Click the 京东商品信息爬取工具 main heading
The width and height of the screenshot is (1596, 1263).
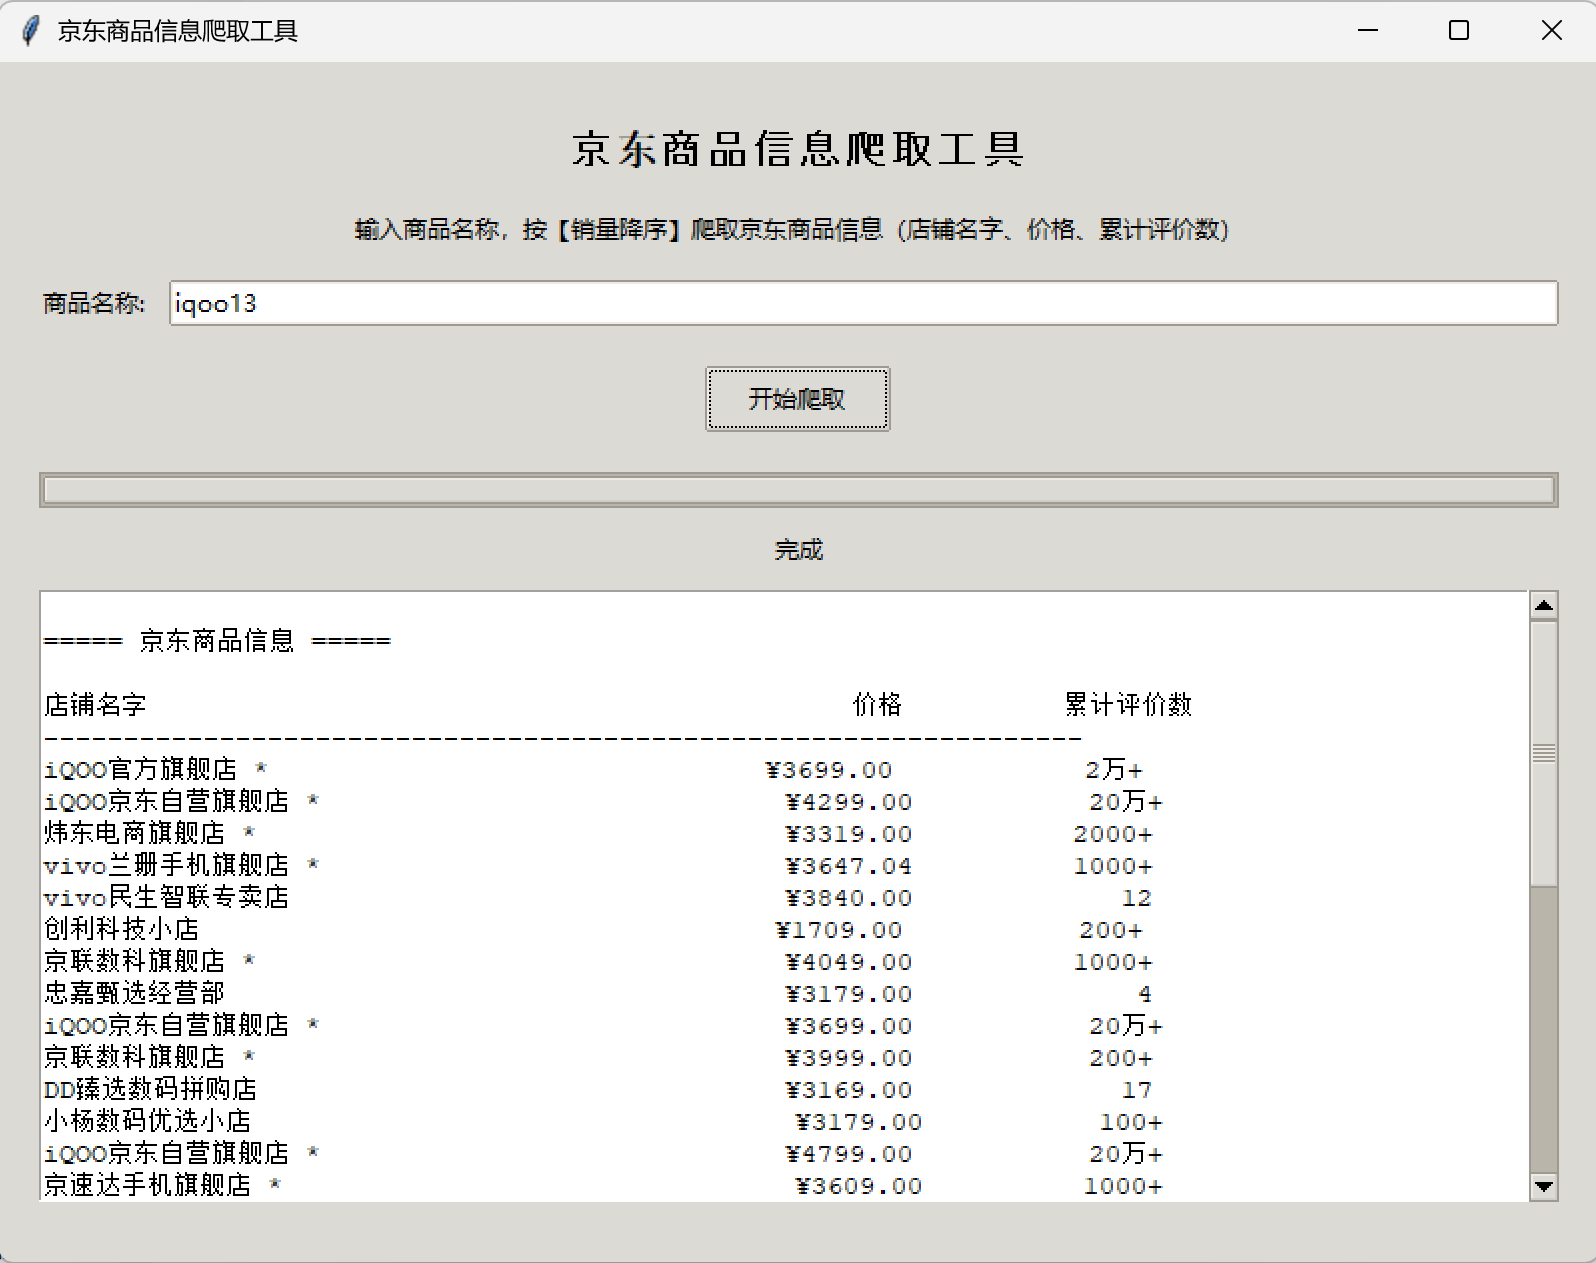(x=798, y=149)
